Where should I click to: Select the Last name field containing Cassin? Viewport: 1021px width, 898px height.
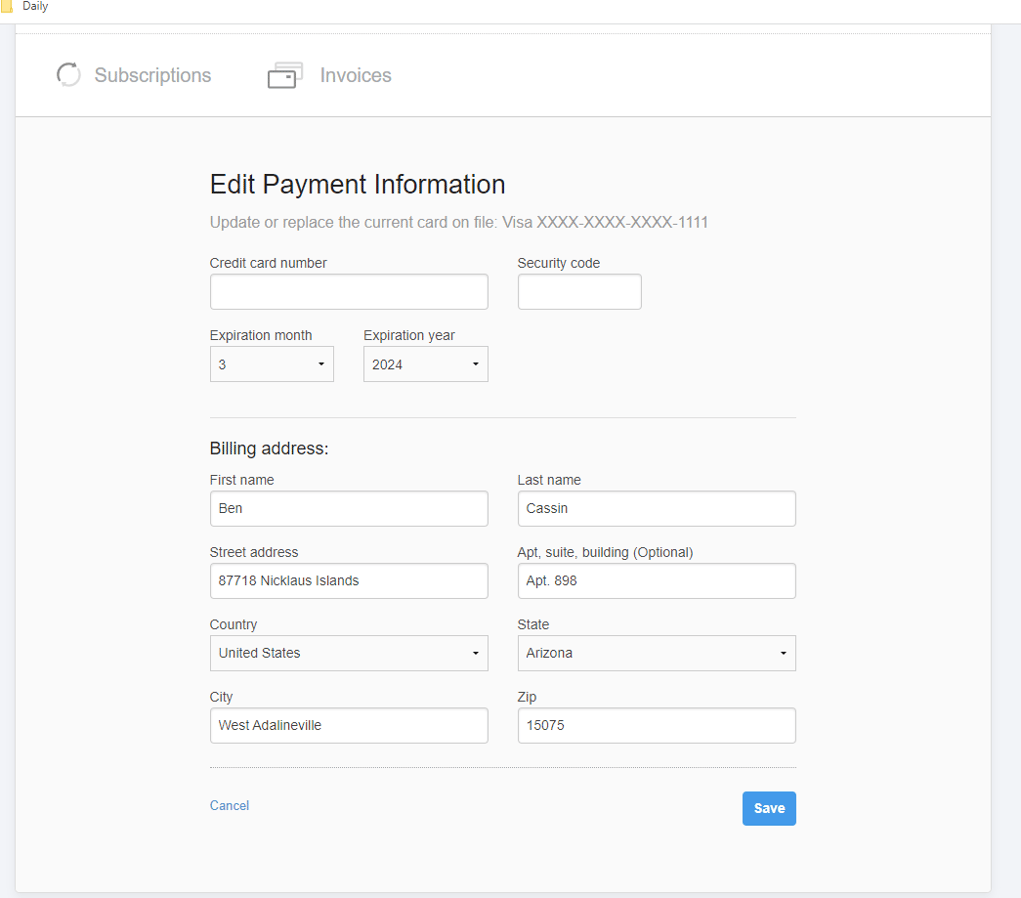click(656, 508)
